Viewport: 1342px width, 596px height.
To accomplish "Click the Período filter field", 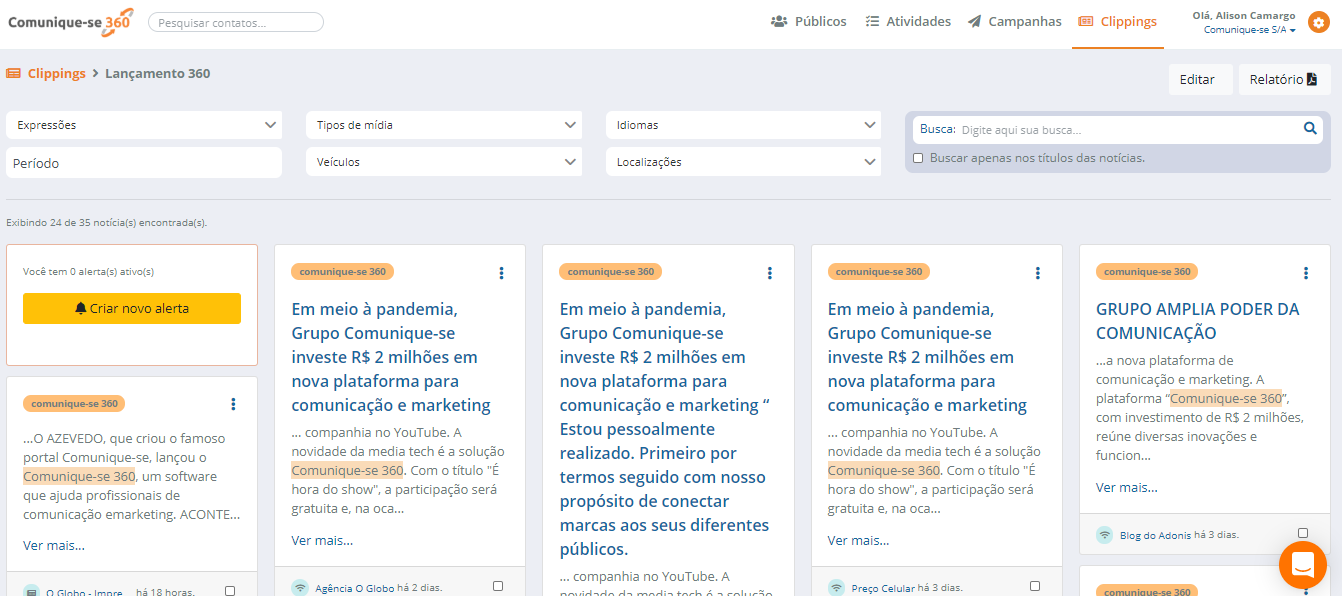I will tap(144, 163).
